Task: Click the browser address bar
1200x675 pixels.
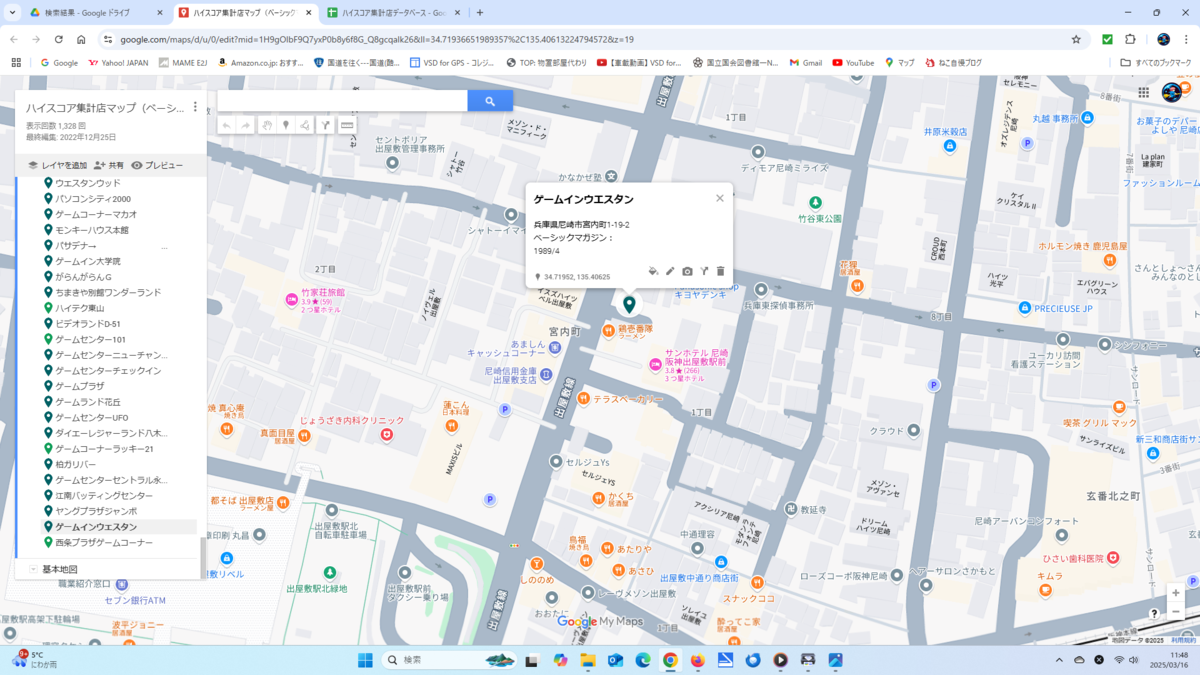Action: pos(590,39)
